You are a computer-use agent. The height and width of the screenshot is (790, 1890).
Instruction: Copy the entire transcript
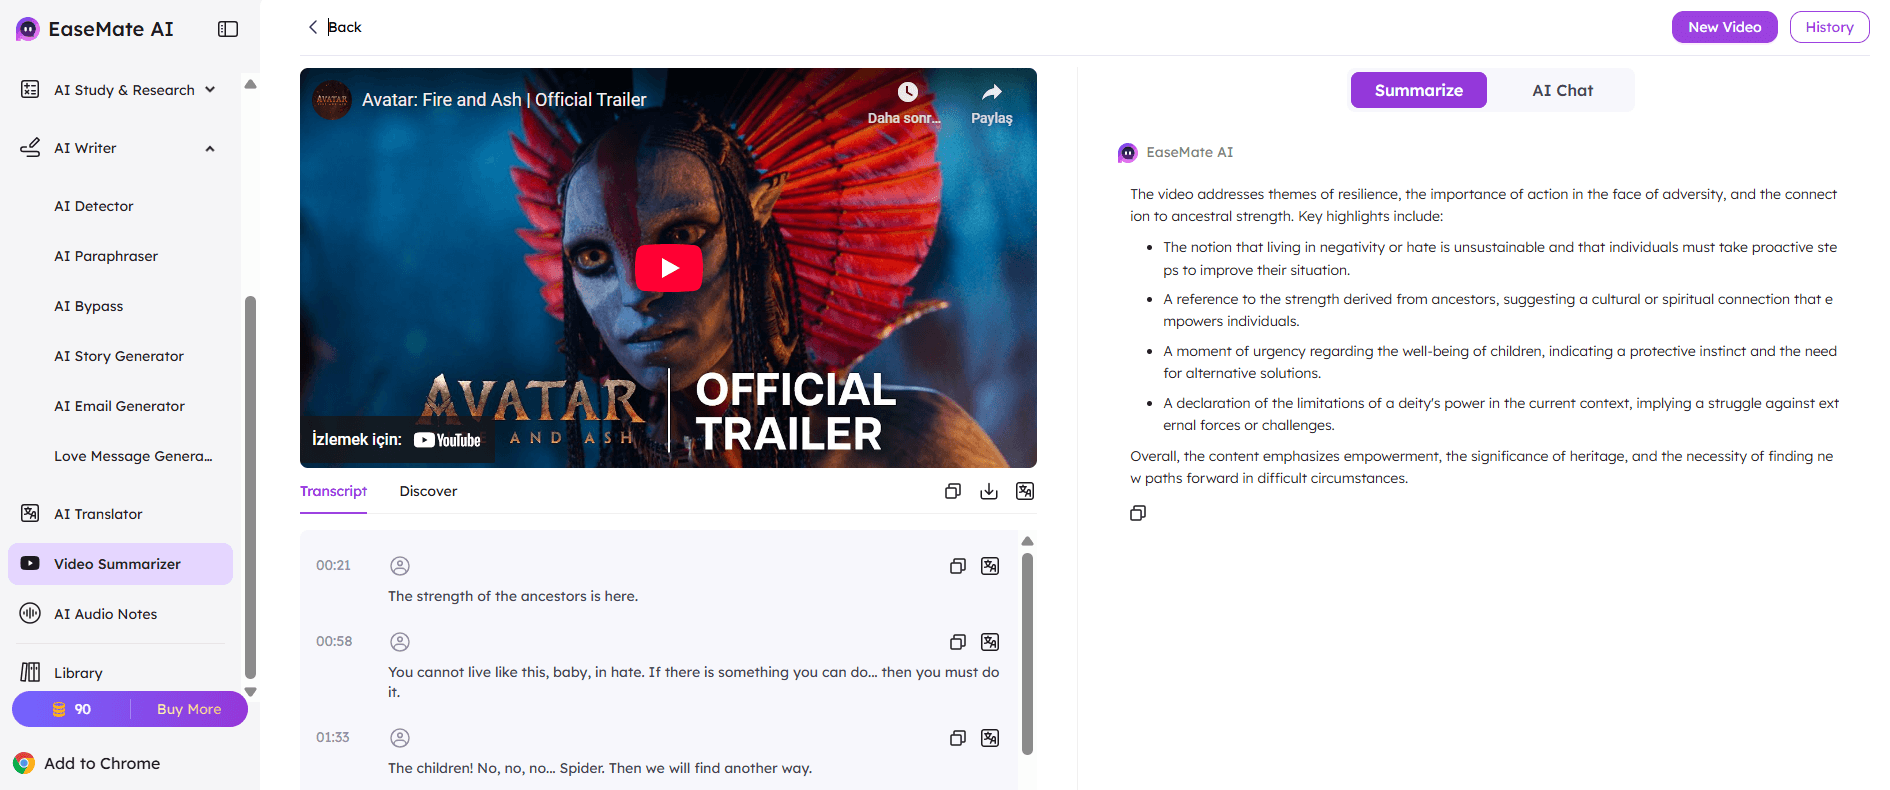[953, 491]
